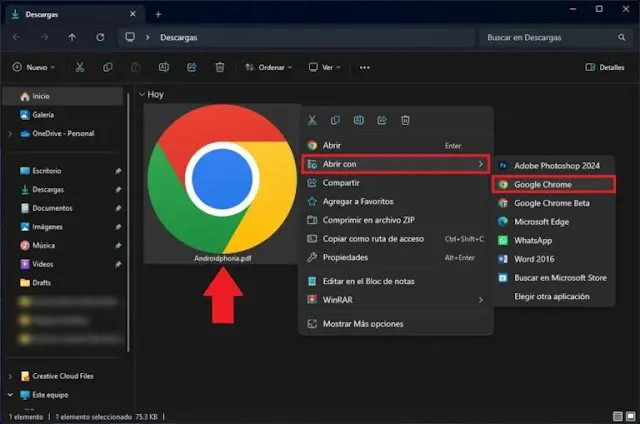Click the scissors Cut icon in the context menu
Screen dimensions: 640x424
pos(312,120)
